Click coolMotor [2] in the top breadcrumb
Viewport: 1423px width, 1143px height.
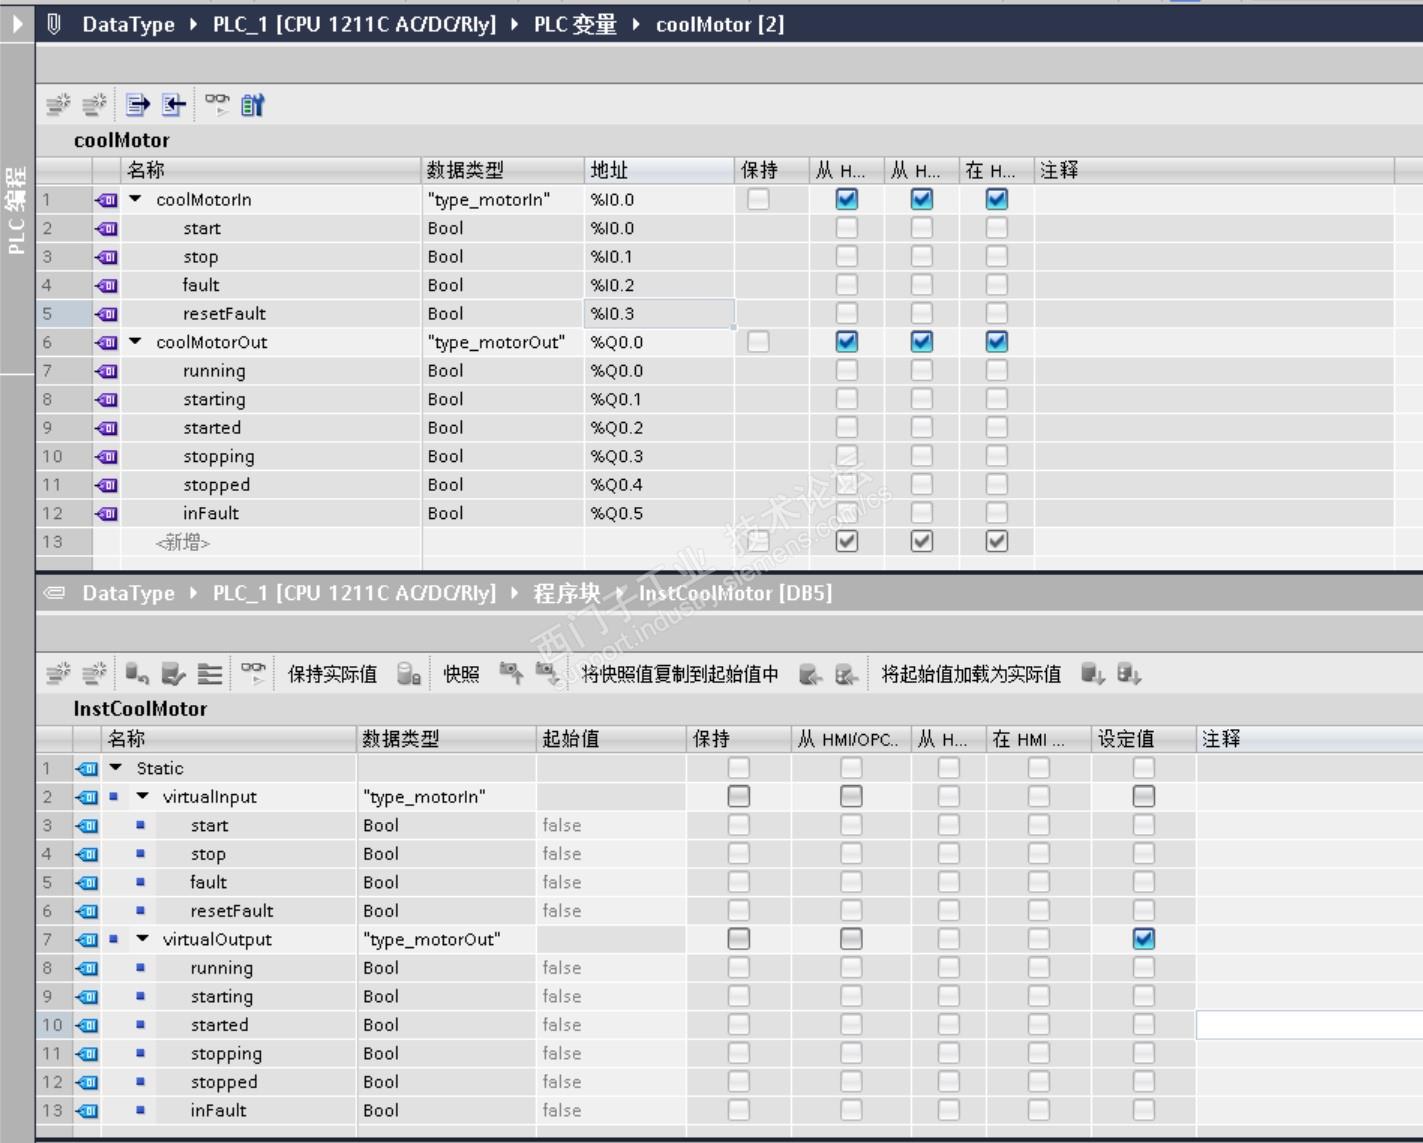coord(720,24)
